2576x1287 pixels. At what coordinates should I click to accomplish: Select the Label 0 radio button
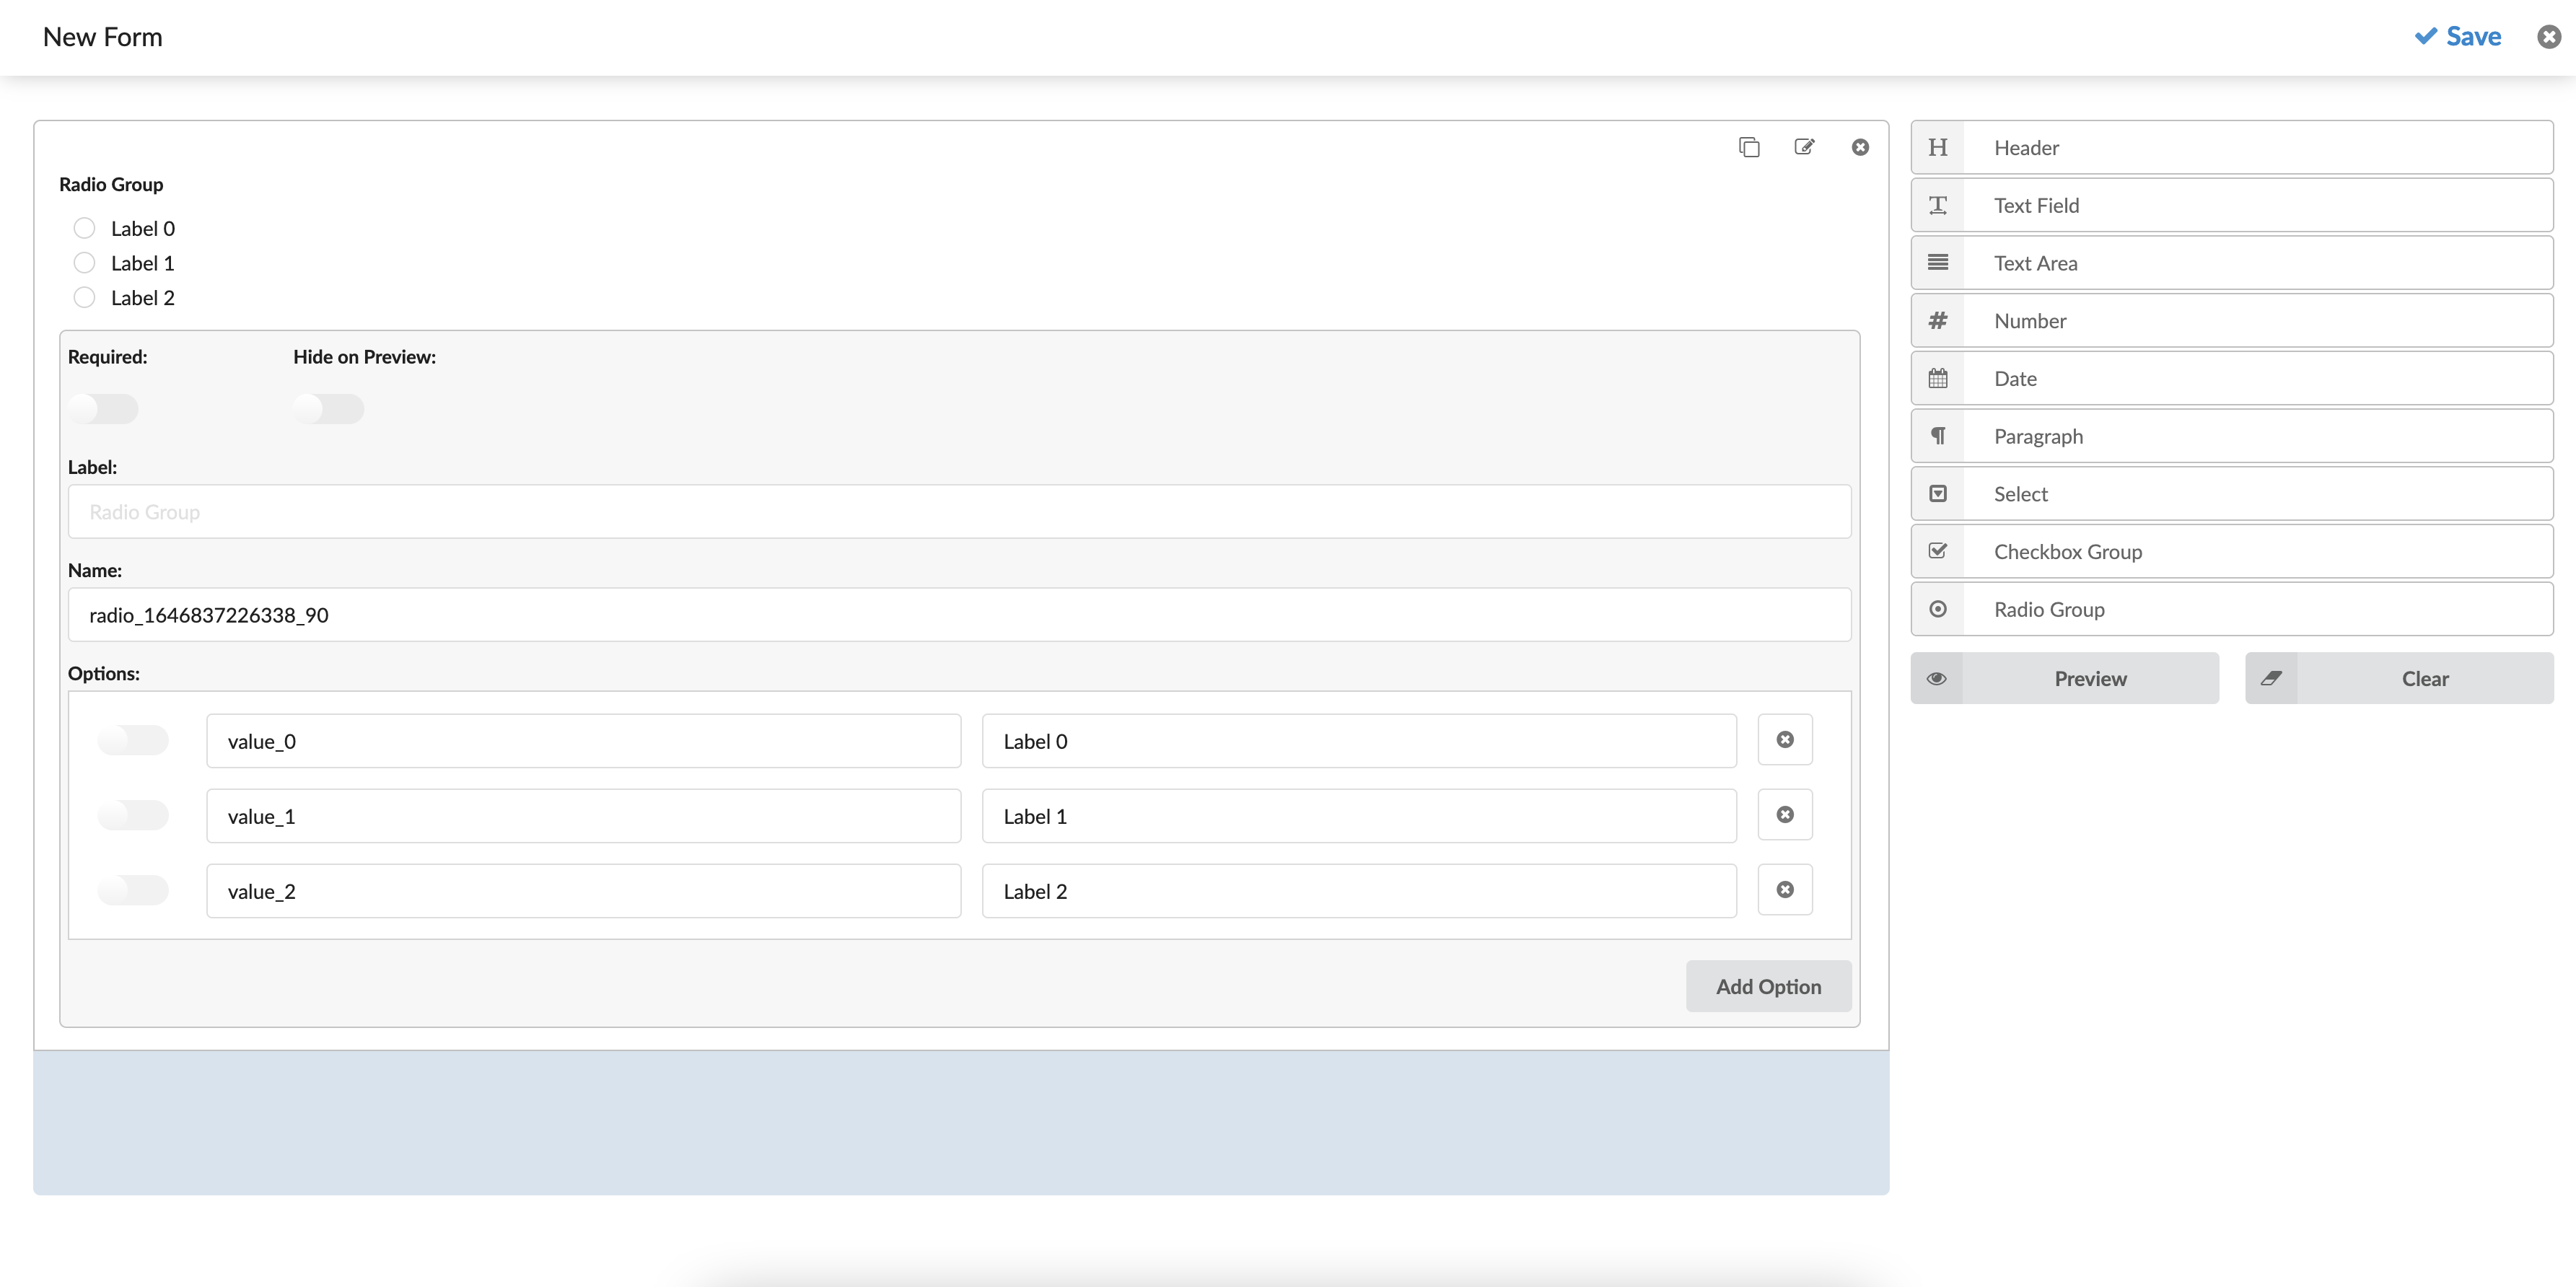pyautogui.click(x=84, y=227)
